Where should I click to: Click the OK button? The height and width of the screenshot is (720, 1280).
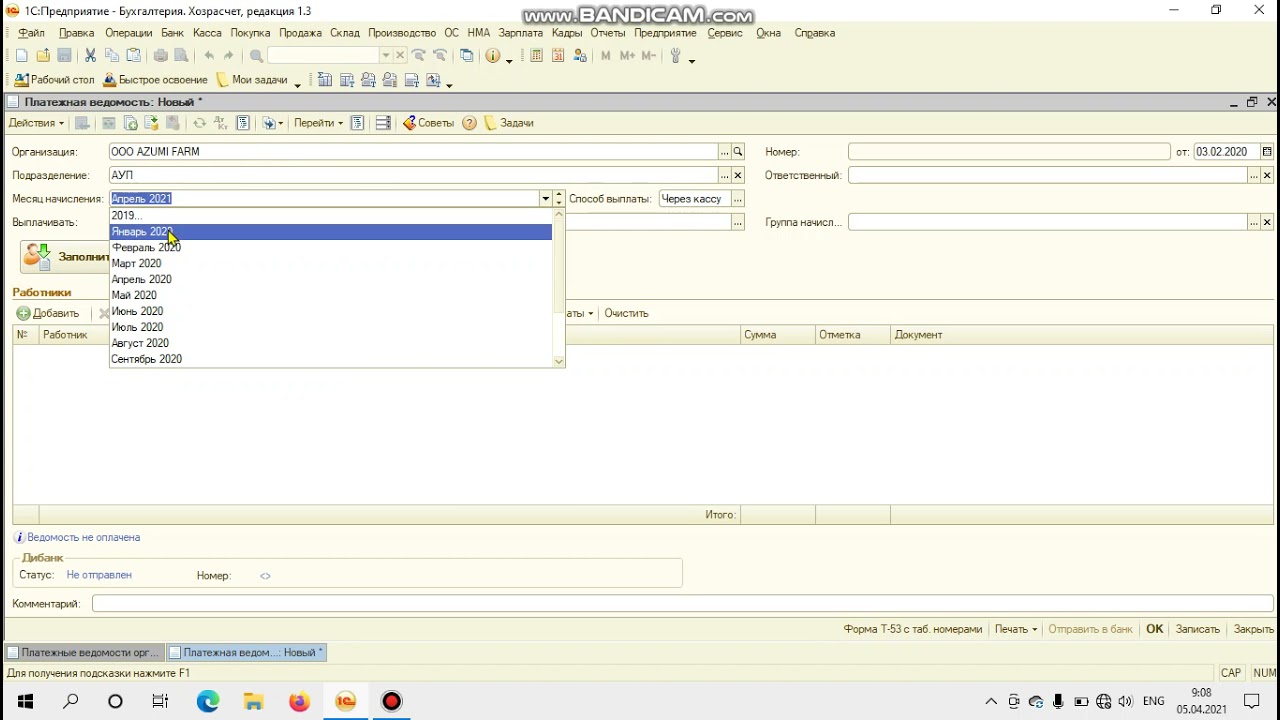[x=1154, y=629]
